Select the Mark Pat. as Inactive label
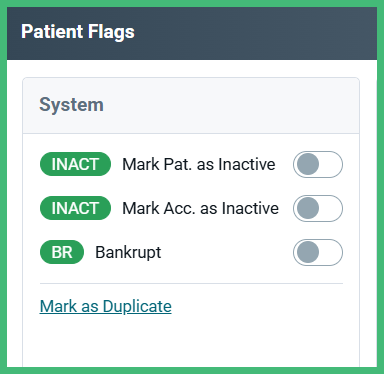Viewport: 384px width, 374px height. point(199,164)
